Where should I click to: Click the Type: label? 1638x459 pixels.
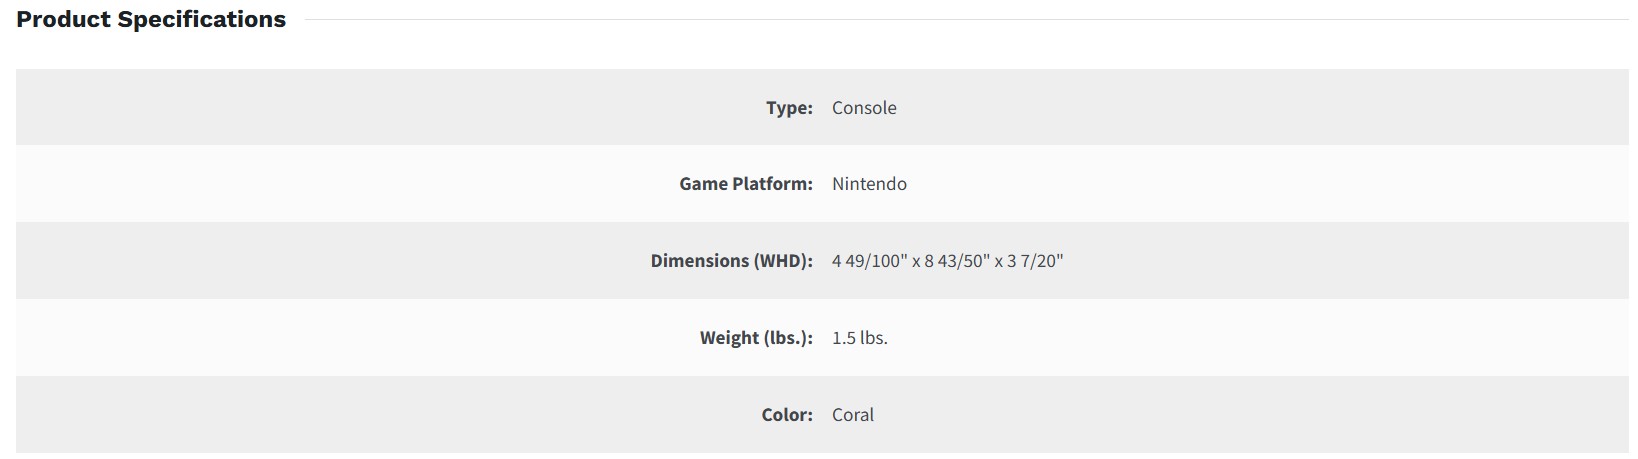789,108
